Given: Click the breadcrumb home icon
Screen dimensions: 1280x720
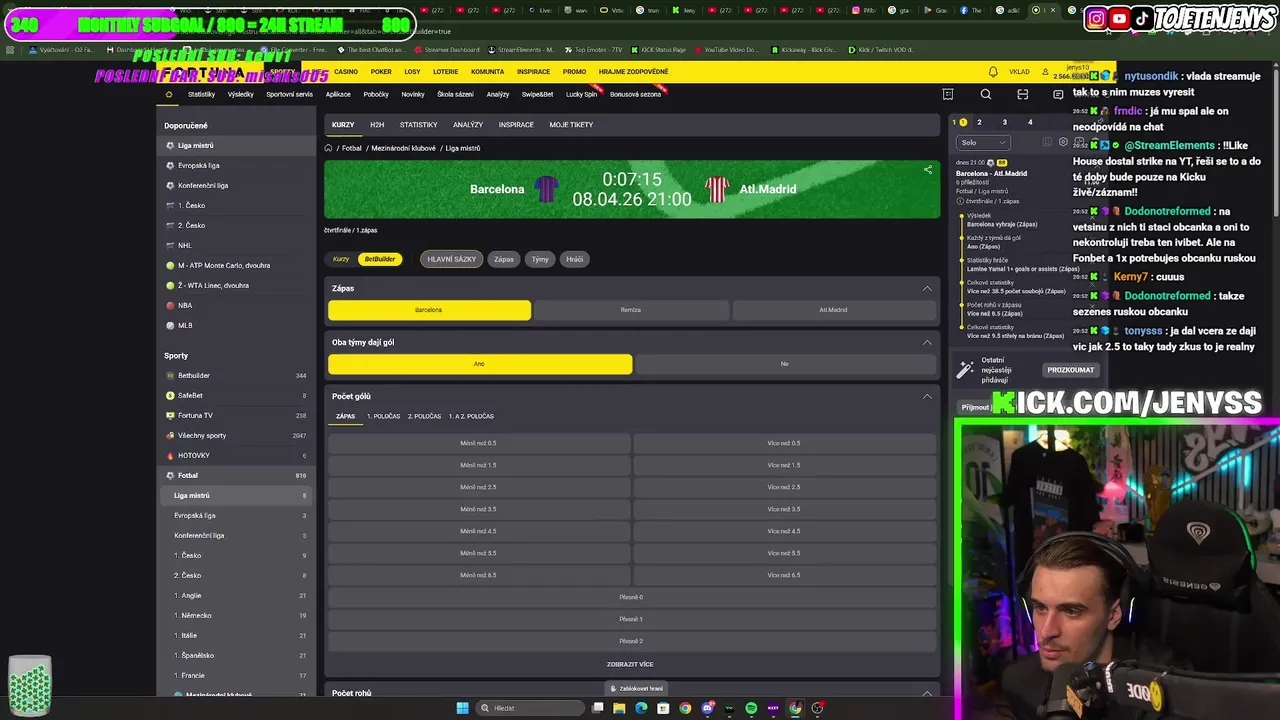Looking at the screenshot, I should [328, 148].
